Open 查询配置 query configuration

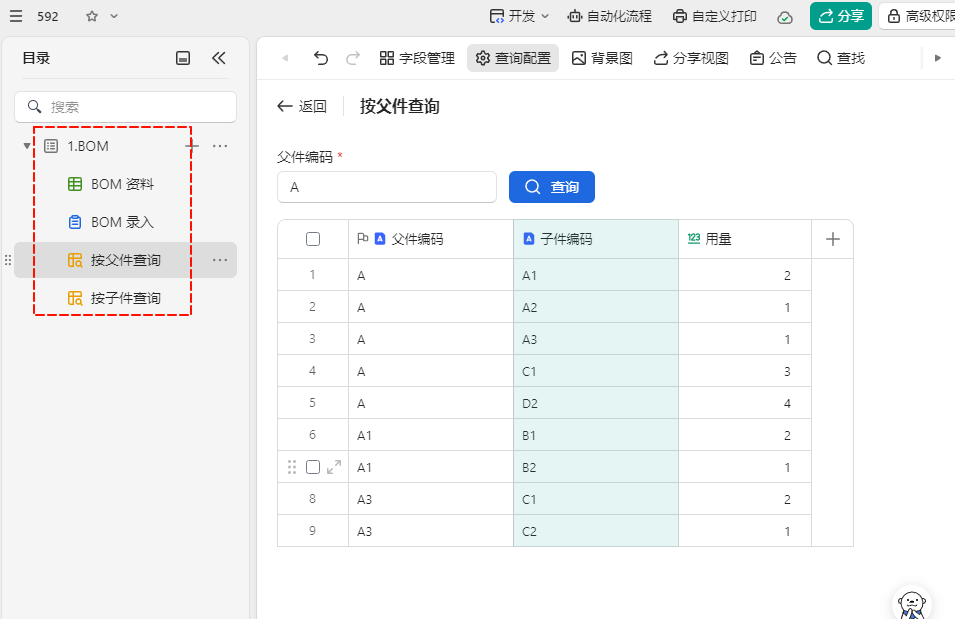tap(513, 58)
